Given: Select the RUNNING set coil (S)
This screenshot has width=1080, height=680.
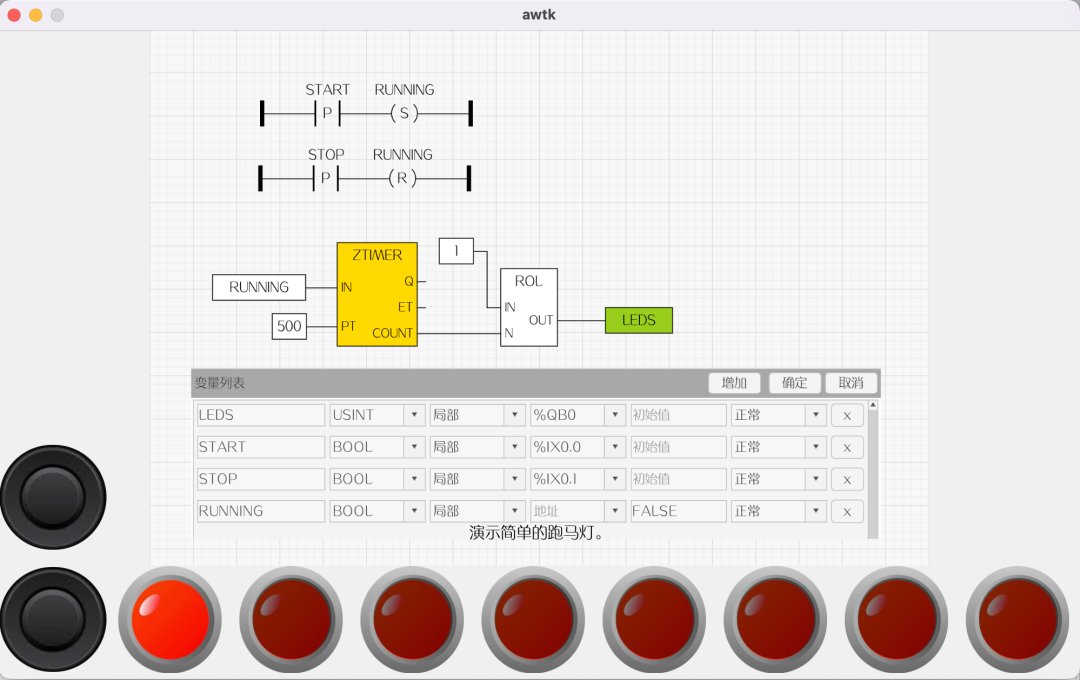Looking at the screenshot, I should pyautogui.click(x=404, y=114).
